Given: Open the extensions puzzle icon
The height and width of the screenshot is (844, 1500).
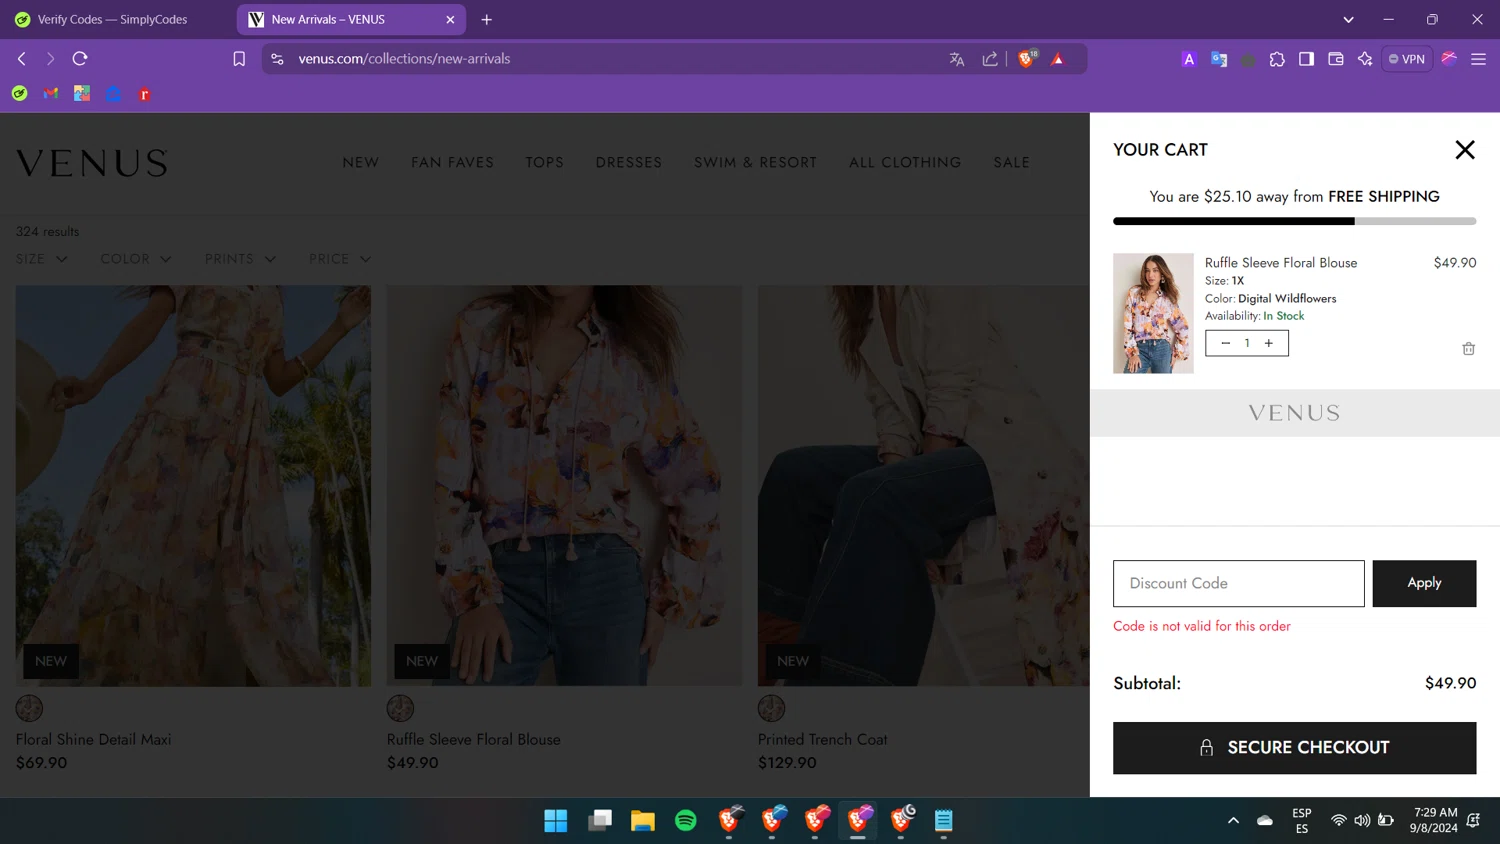Looking at the screenshot, I should 1277,59.
